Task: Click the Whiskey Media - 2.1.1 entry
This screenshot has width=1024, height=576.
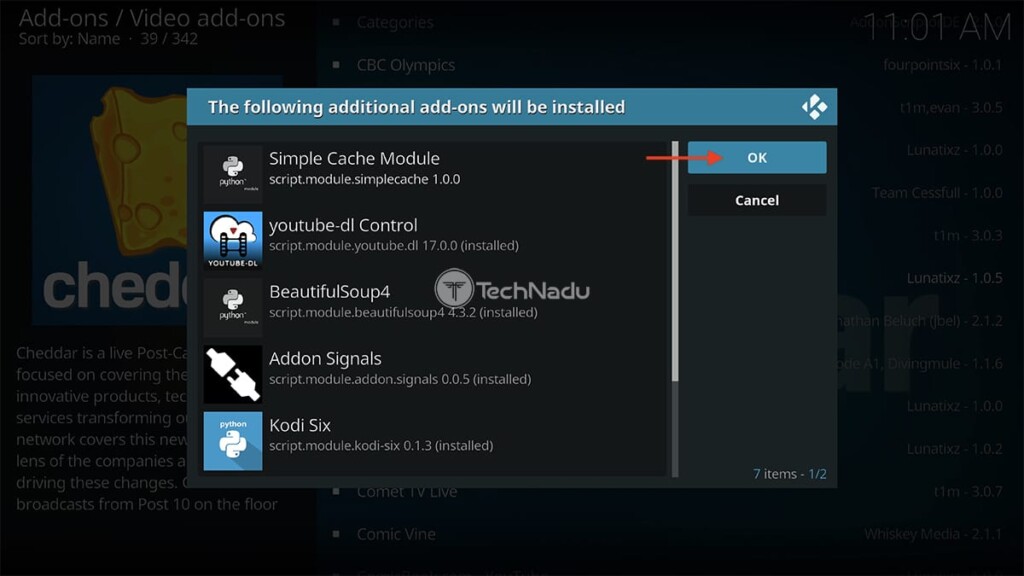Action: click(x=933, y=534)
